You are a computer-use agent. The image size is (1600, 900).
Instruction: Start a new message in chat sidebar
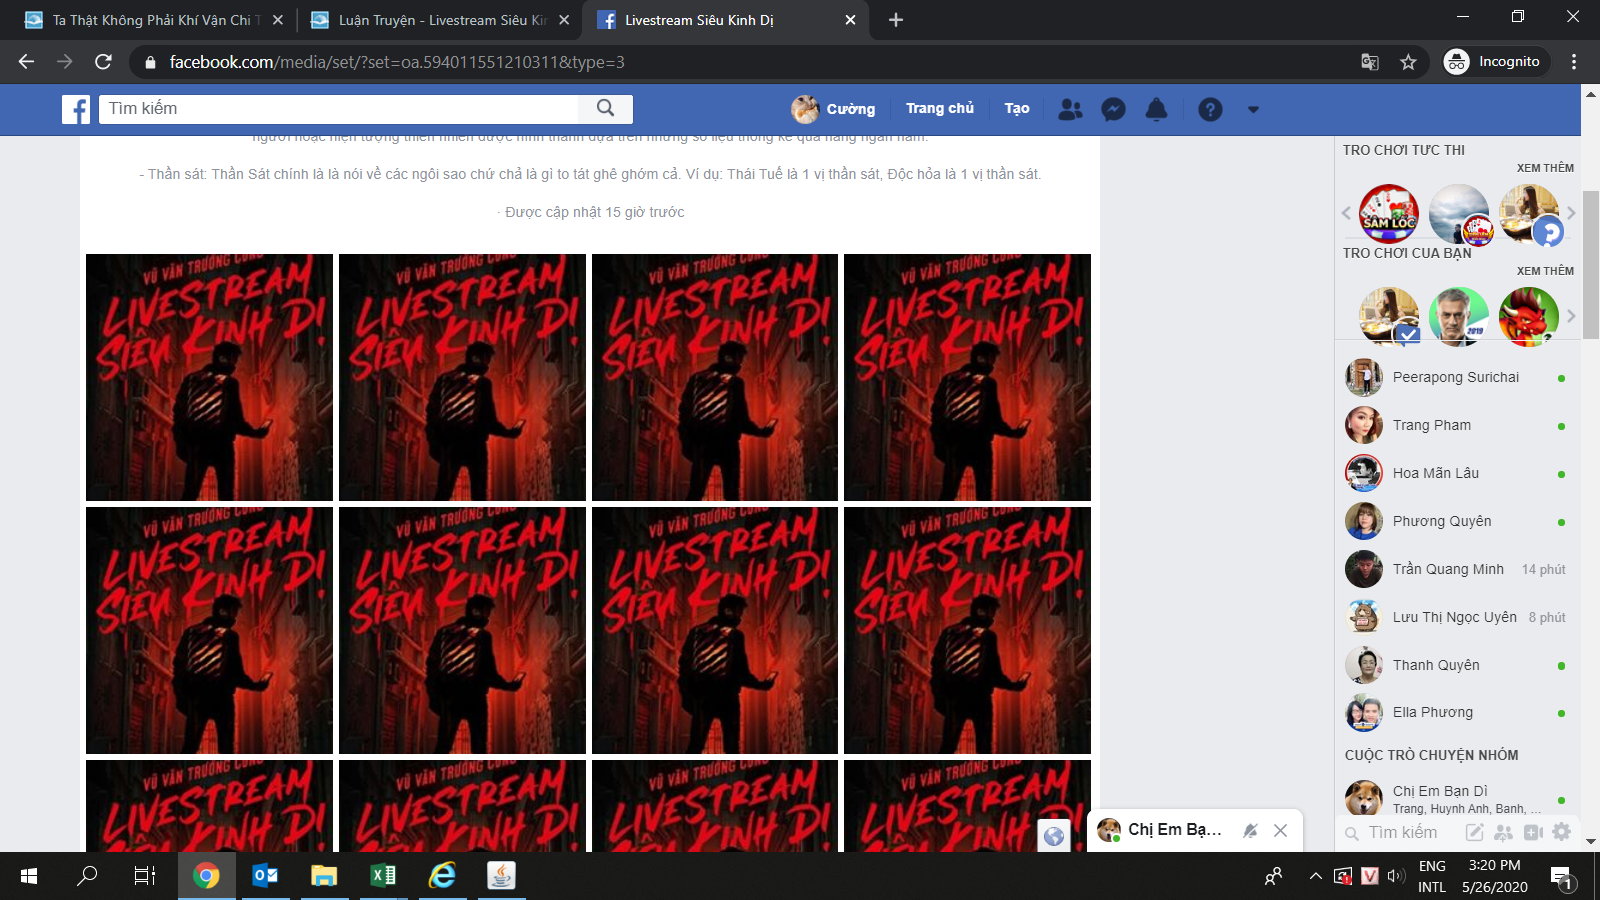tap(1474, 832)
